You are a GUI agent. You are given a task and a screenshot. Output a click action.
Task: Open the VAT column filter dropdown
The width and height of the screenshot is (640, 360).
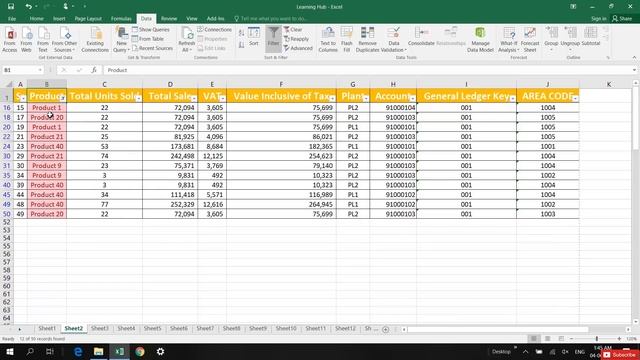222,98
